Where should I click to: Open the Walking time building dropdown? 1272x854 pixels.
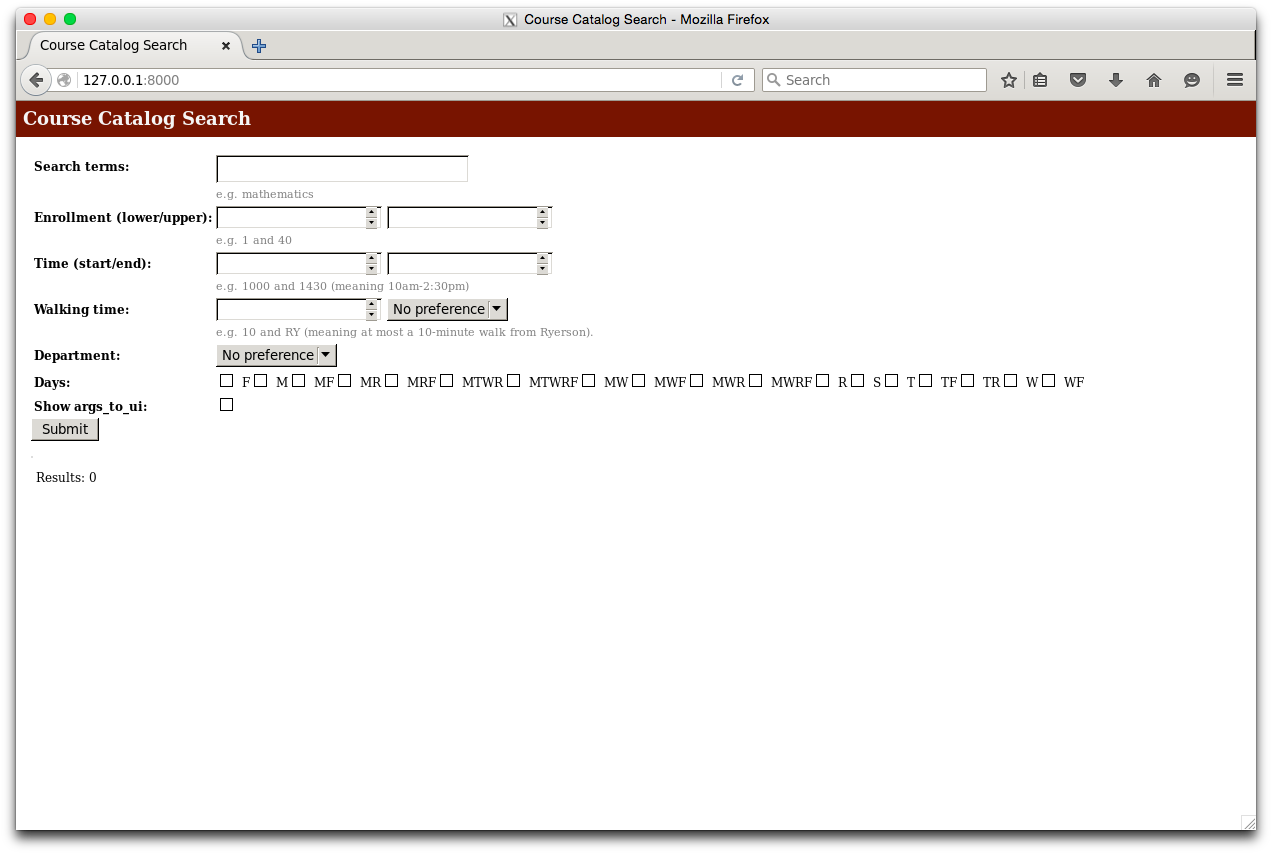(447, 309)
